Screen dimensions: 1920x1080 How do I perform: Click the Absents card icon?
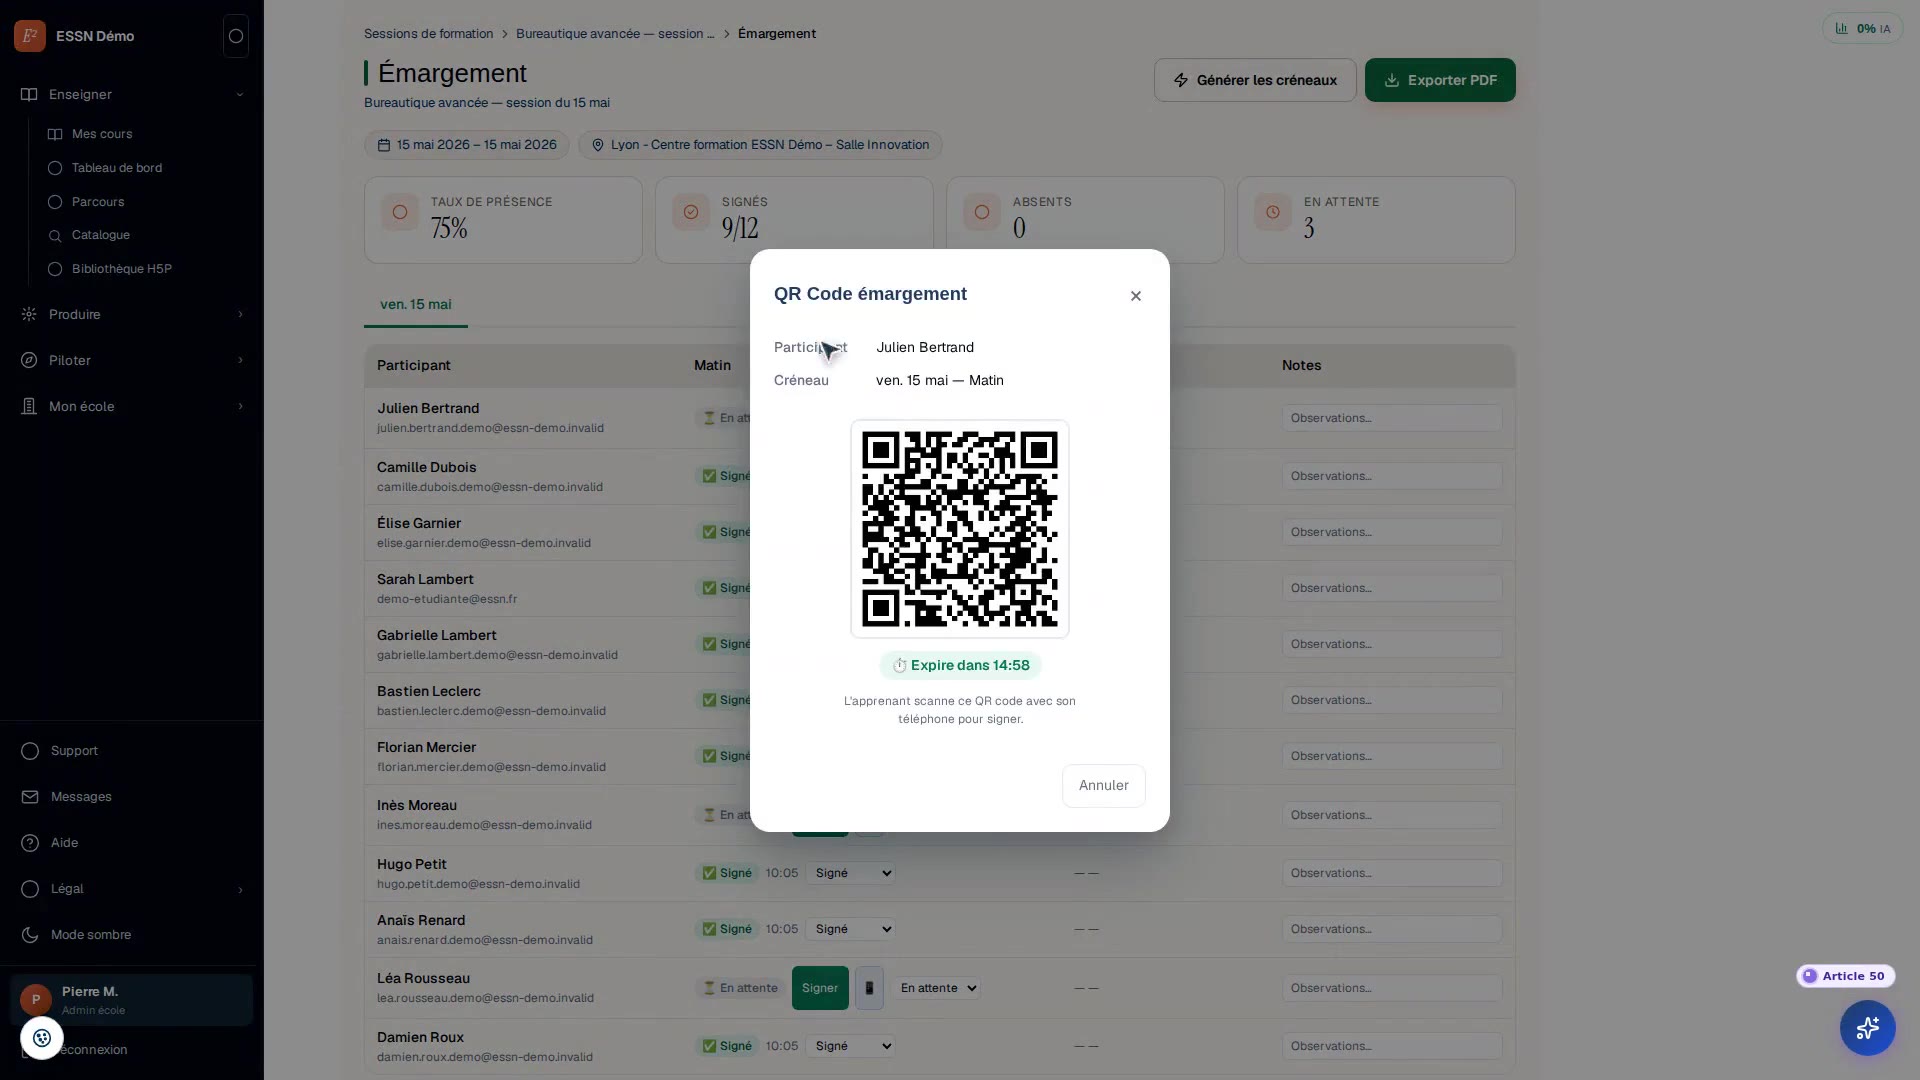(x=982, y=212)
